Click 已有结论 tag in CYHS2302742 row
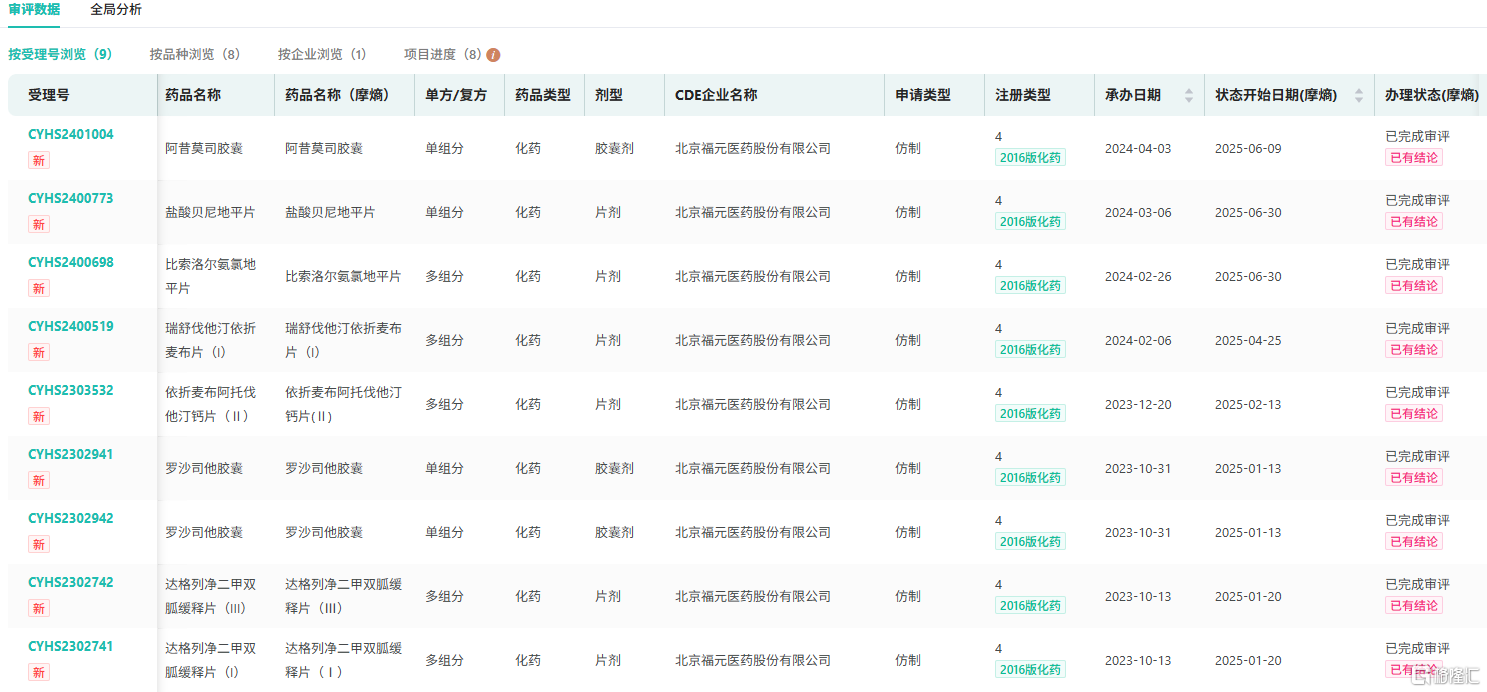The width and height of the screenshot is (1487, 692). pos(1414,605)
